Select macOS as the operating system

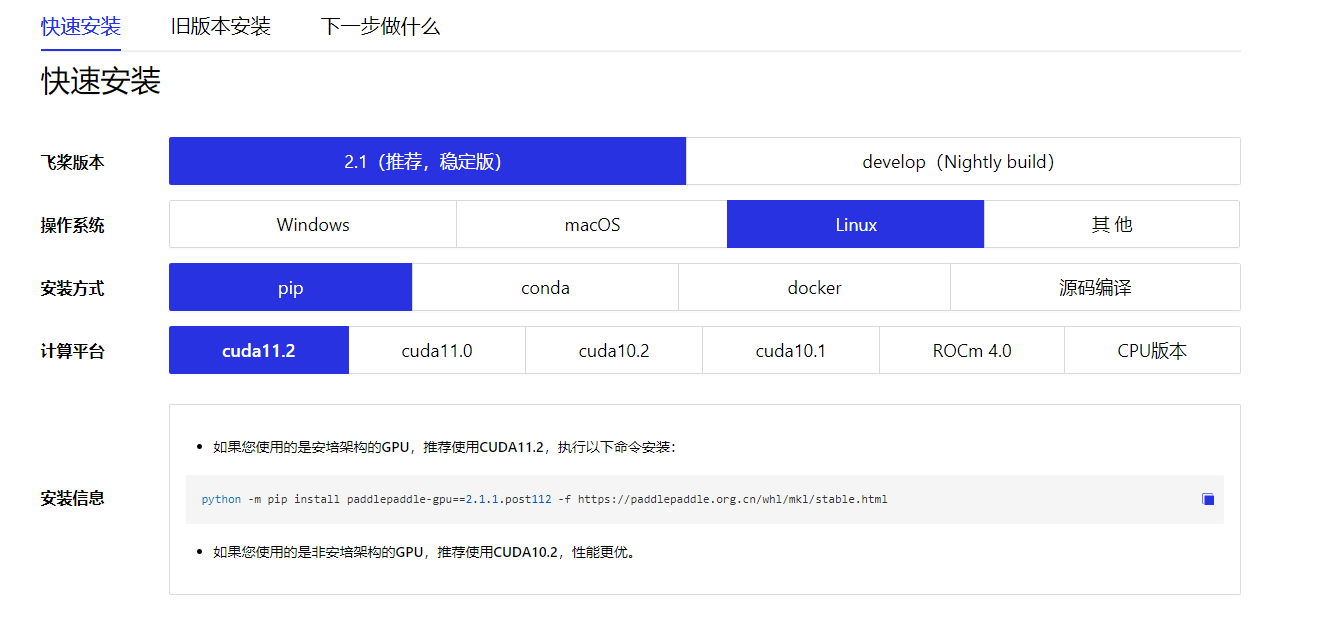point(591,224)
